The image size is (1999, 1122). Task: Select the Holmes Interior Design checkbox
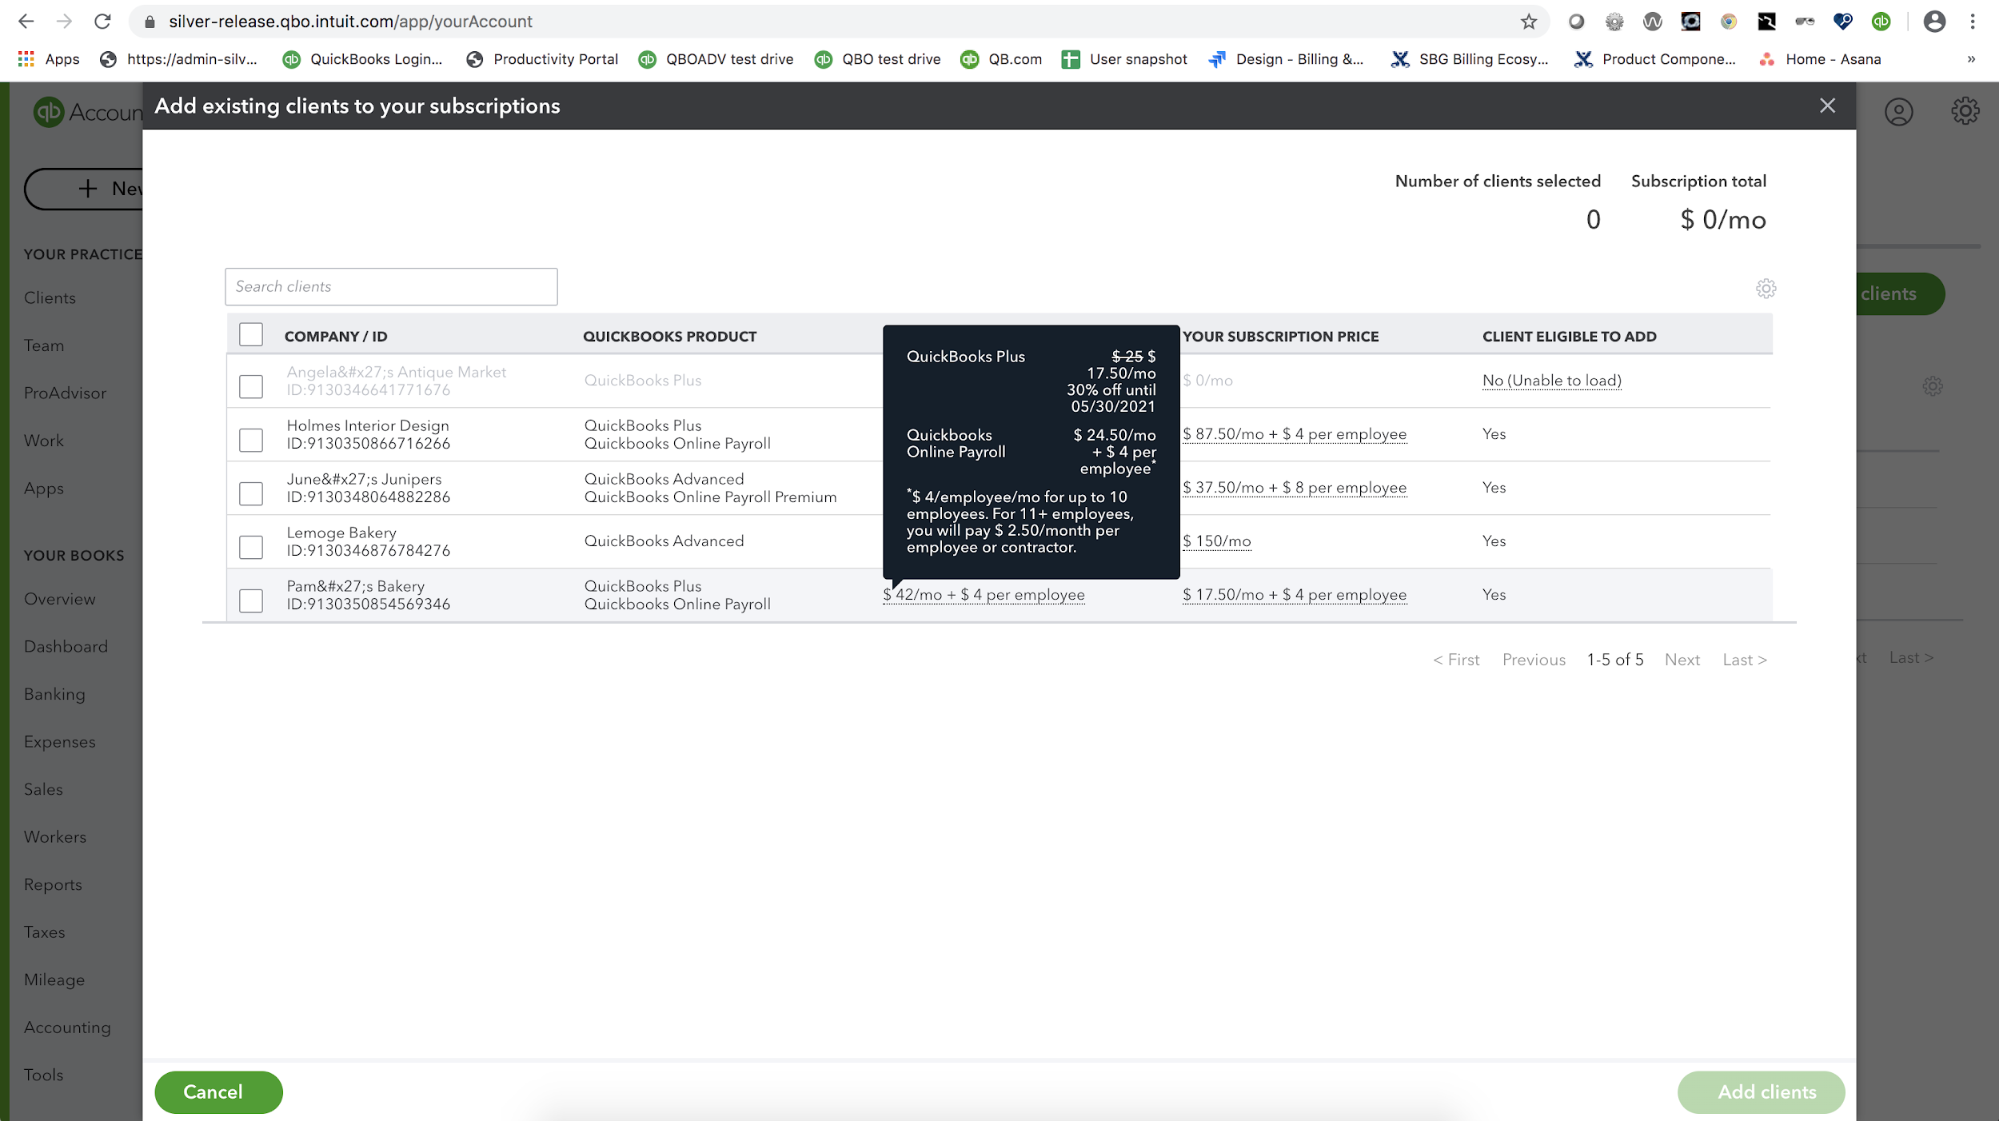coord(251,440)
